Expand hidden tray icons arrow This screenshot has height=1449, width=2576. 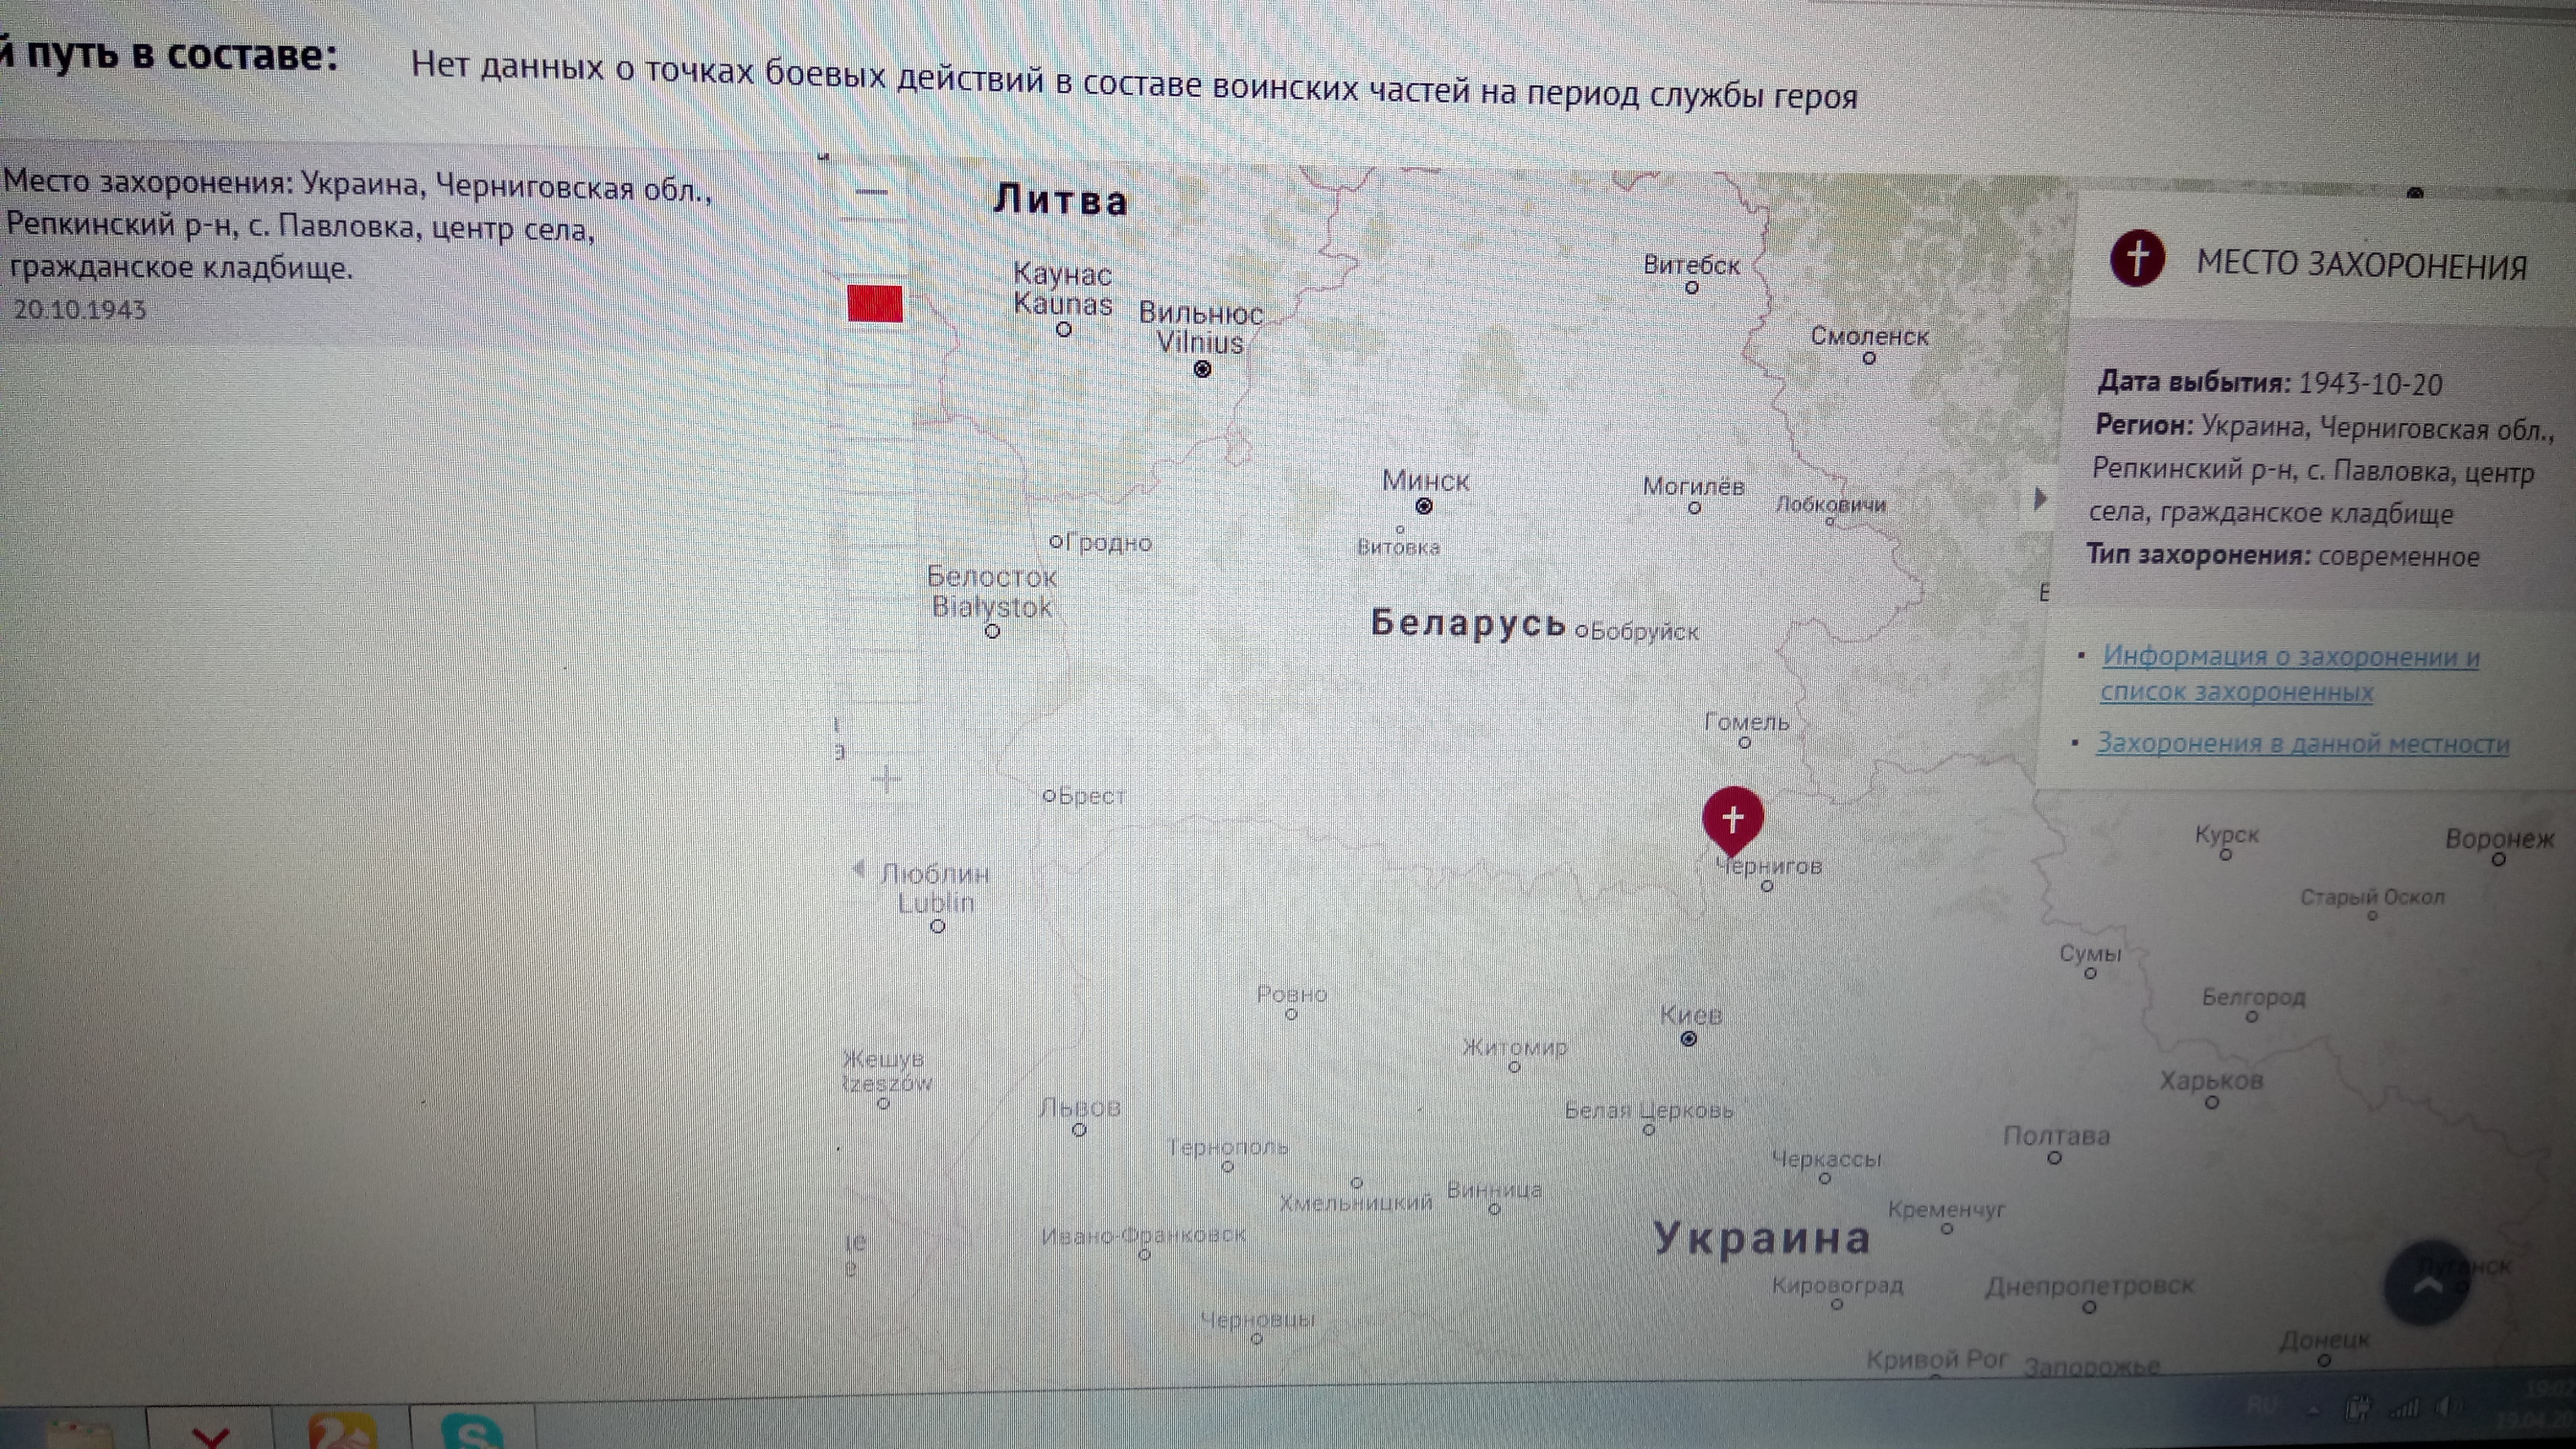(2313, 1409)
